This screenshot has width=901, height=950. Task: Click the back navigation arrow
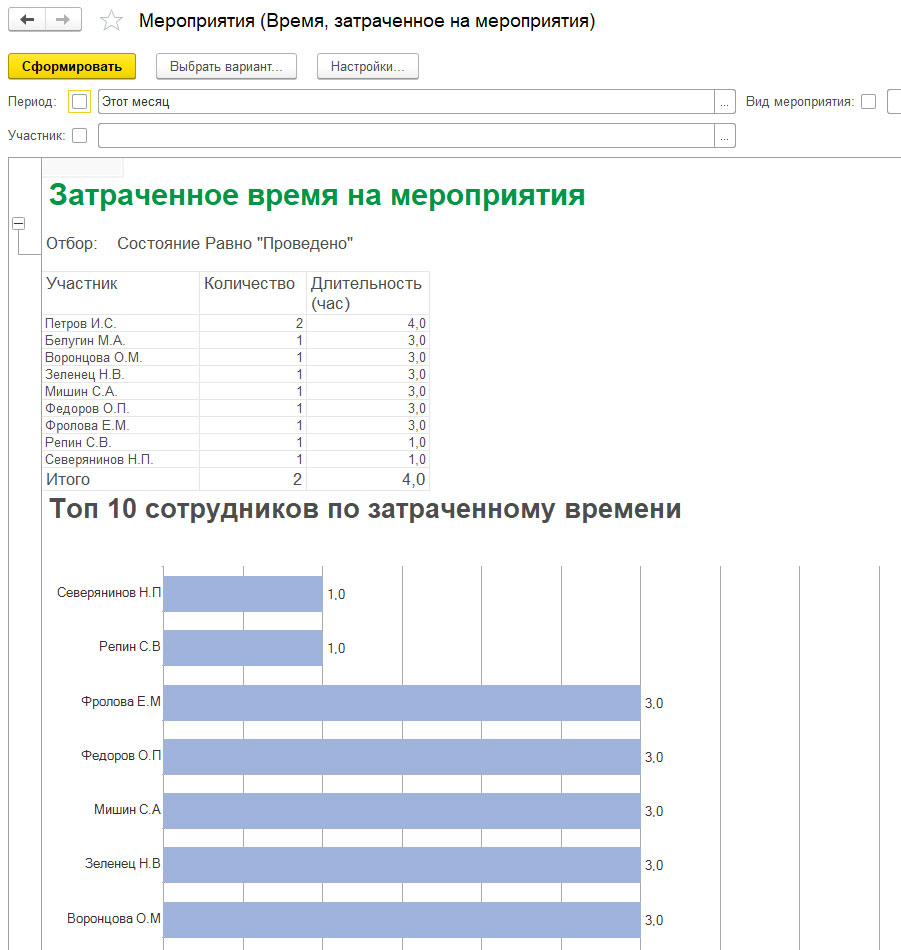(27, 20)
